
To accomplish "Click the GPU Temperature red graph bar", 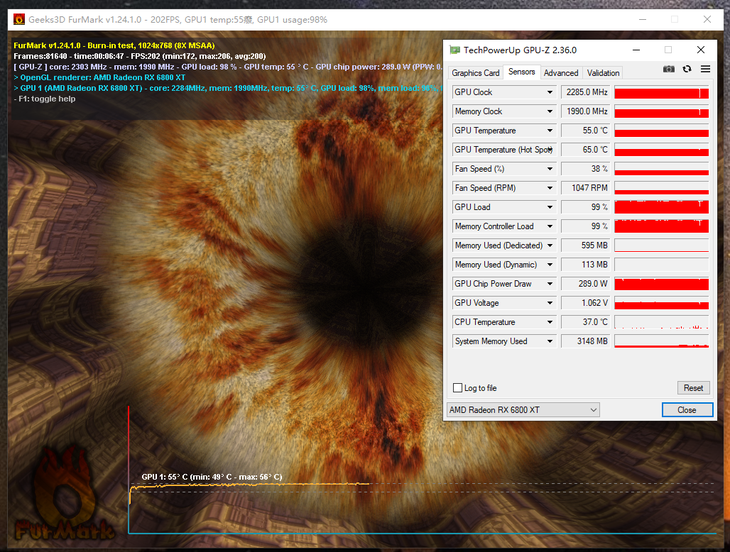I will point(661,131).
